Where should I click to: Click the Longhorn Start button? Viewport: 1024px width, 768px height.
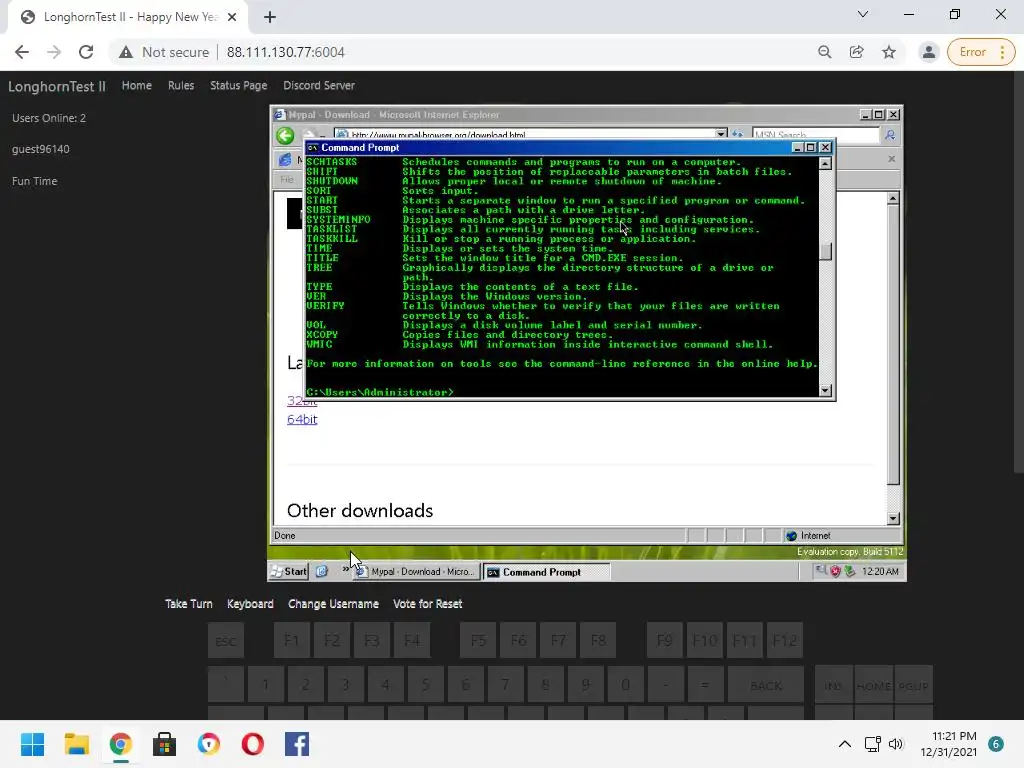(x=288, y=571)
